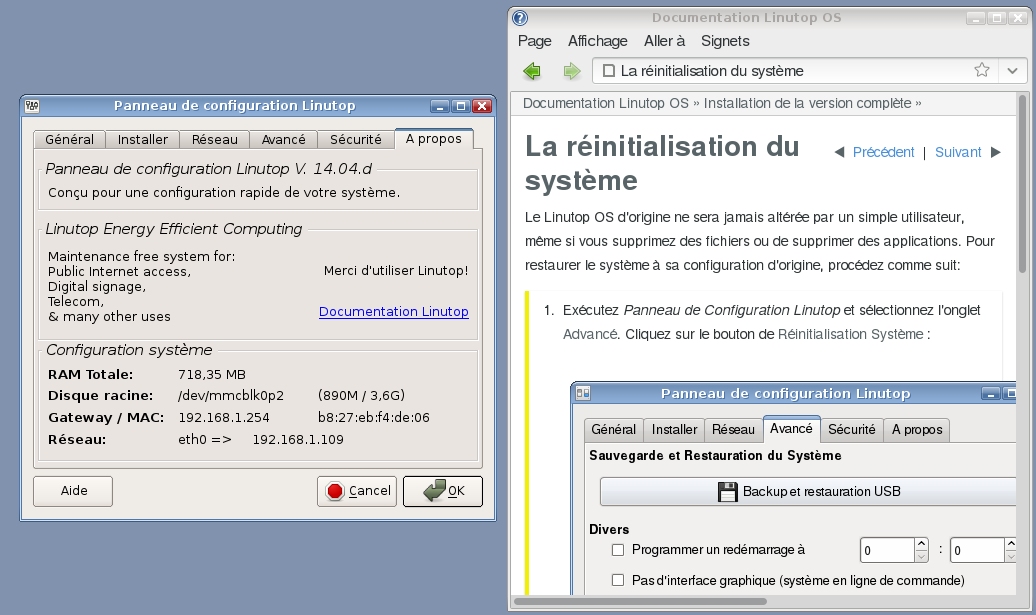1036x615 pixels.
Task: Open the Aller à menu
Action: [x=665, y=41]
